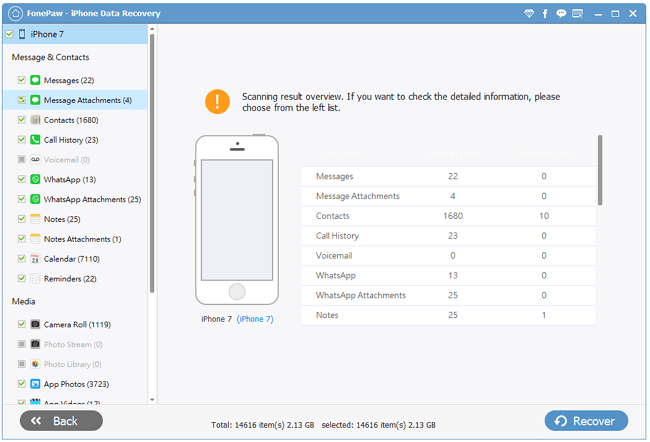Click the home icon in the title bar
Image resolution: width=650 pixels, height=442 pixels.
click(15, 13)
